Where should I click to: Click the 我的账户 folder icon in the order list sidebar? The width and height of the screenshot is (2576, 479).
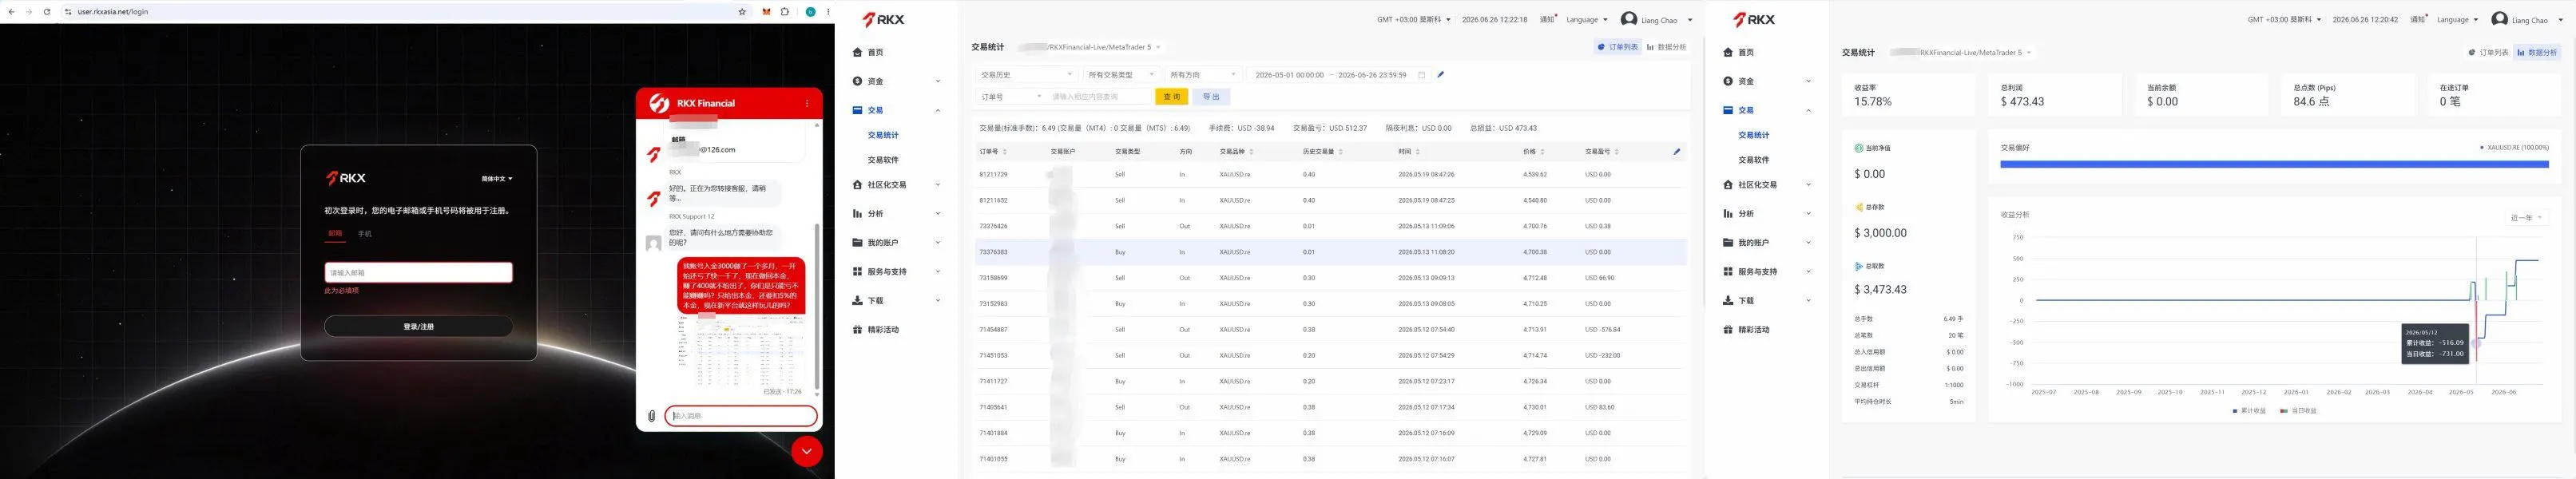[857, 243]
